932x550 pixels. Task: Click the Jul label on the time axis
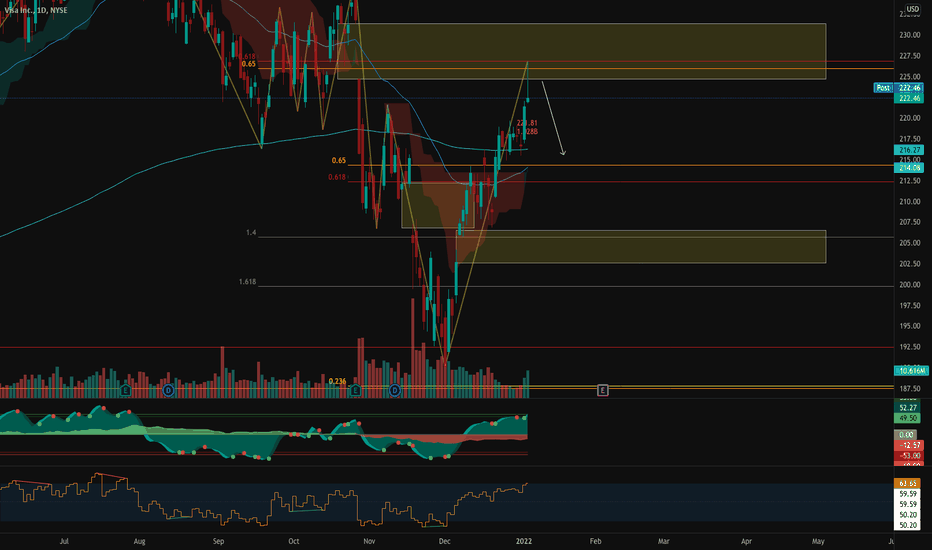[x=64, y=541]
